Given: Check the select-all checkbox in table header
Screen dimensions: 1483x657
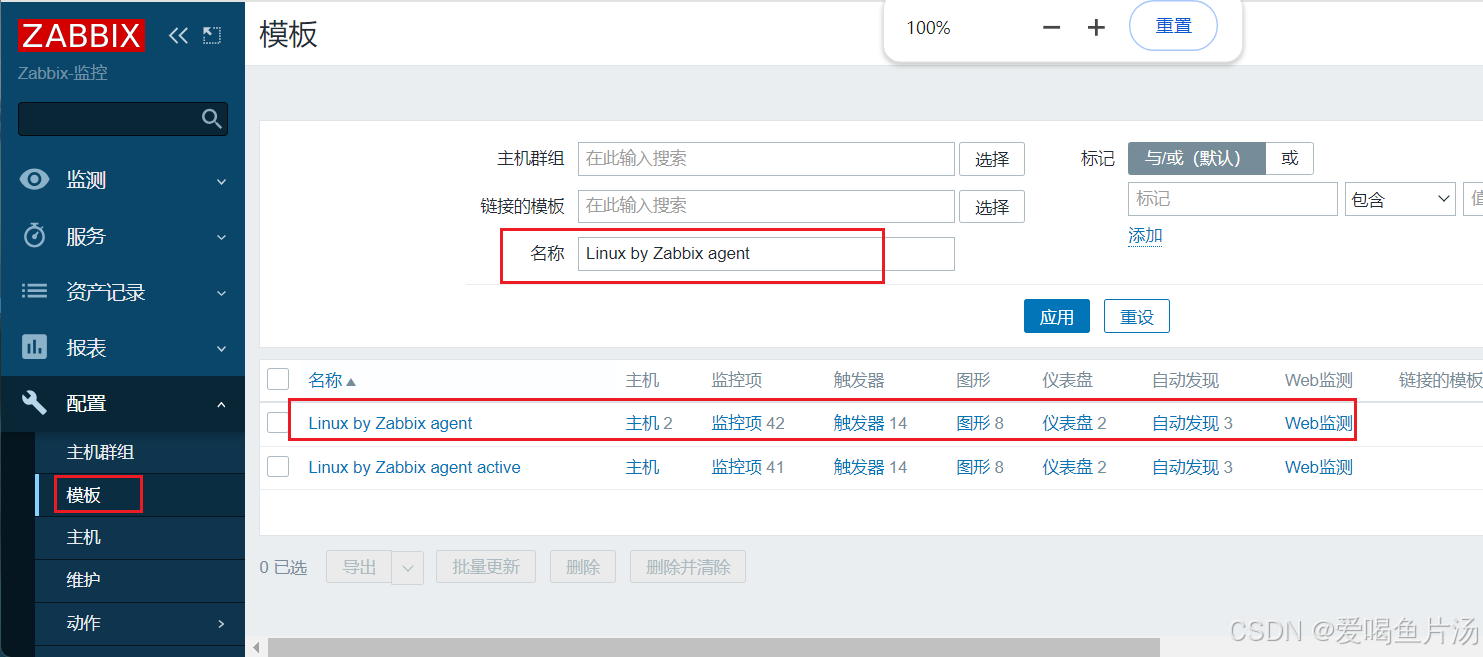Looking at the screenshot, I should [278, 379].
